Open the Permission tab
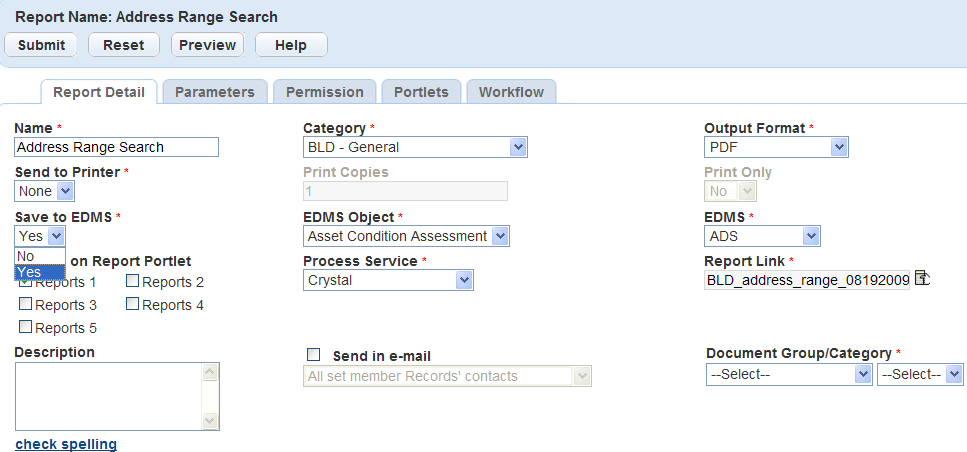Viewport: 967px width, 452px height. click(x=325, y=92)
